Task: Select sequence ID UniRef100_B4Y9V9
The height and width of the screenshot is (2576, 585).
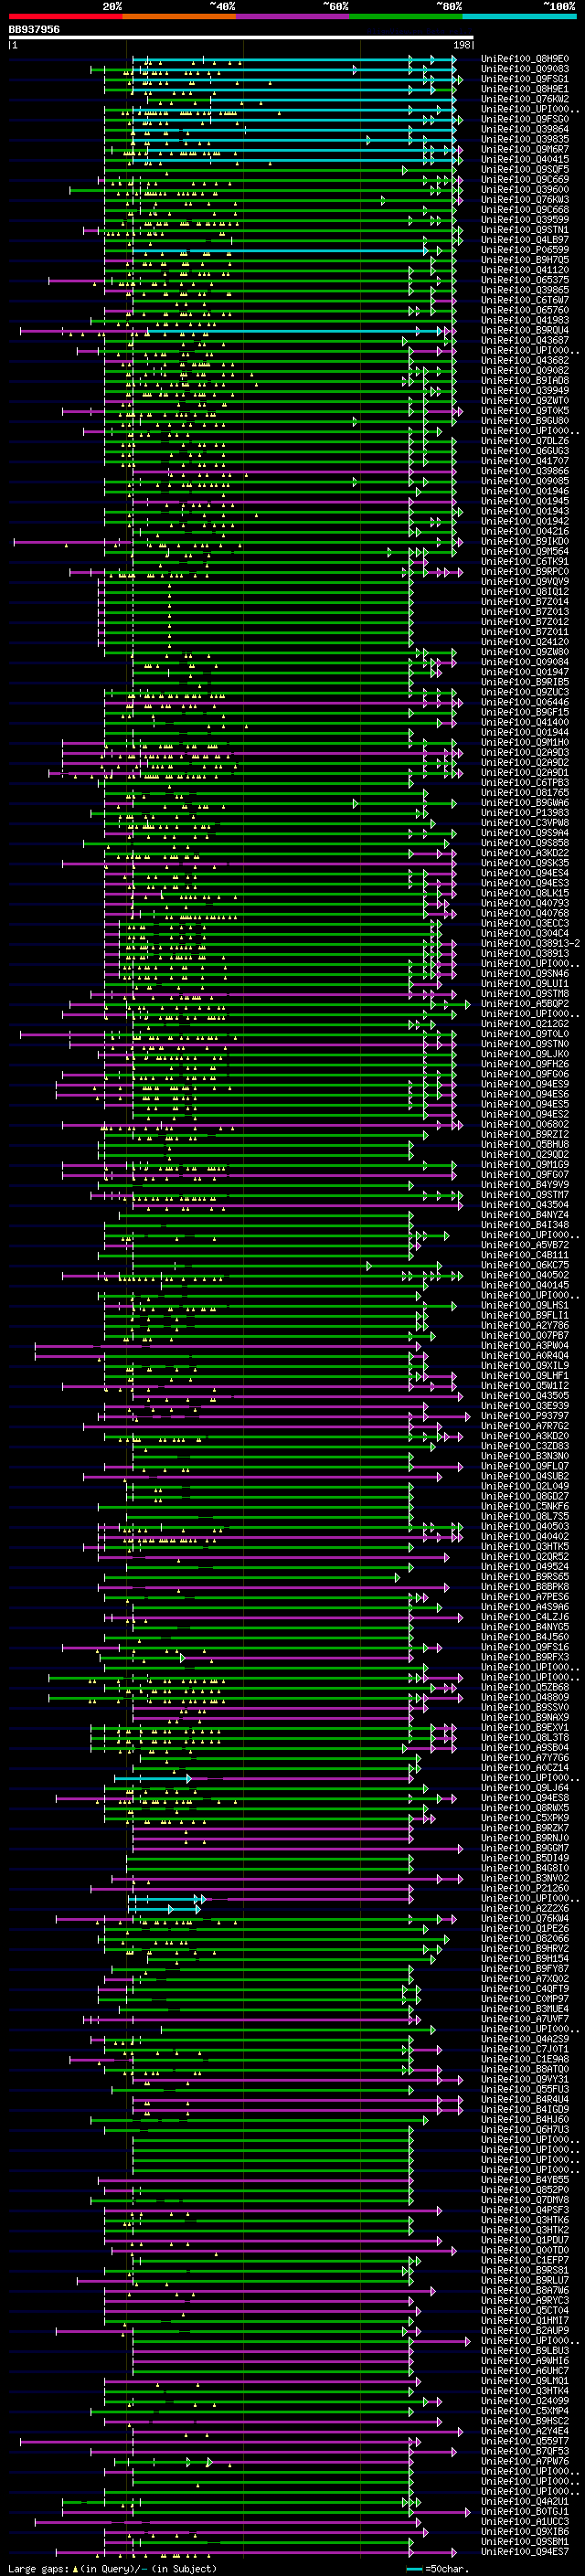Action: click(x=525, y=1185)
